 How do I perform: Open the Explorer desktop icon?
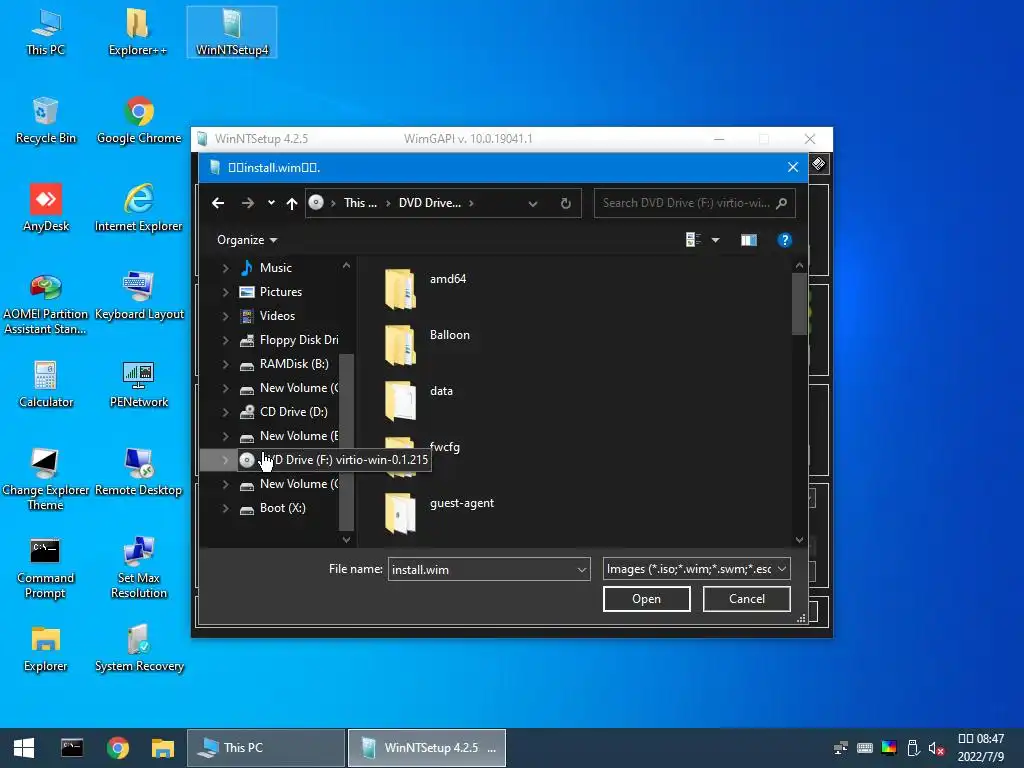click(x=46, y=650)
